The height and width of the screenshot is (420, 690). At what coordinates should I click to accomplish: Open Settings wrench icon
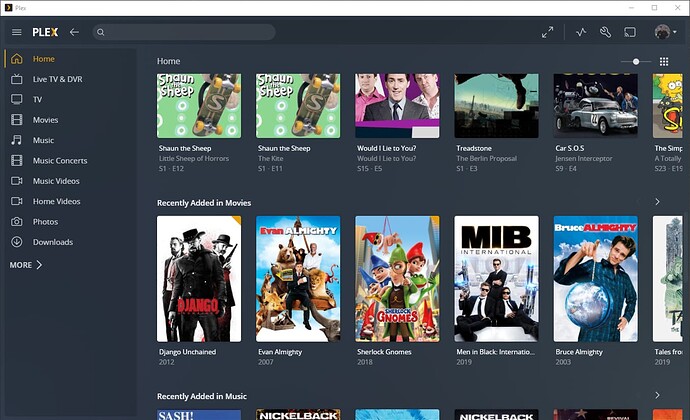click(606, 32)
